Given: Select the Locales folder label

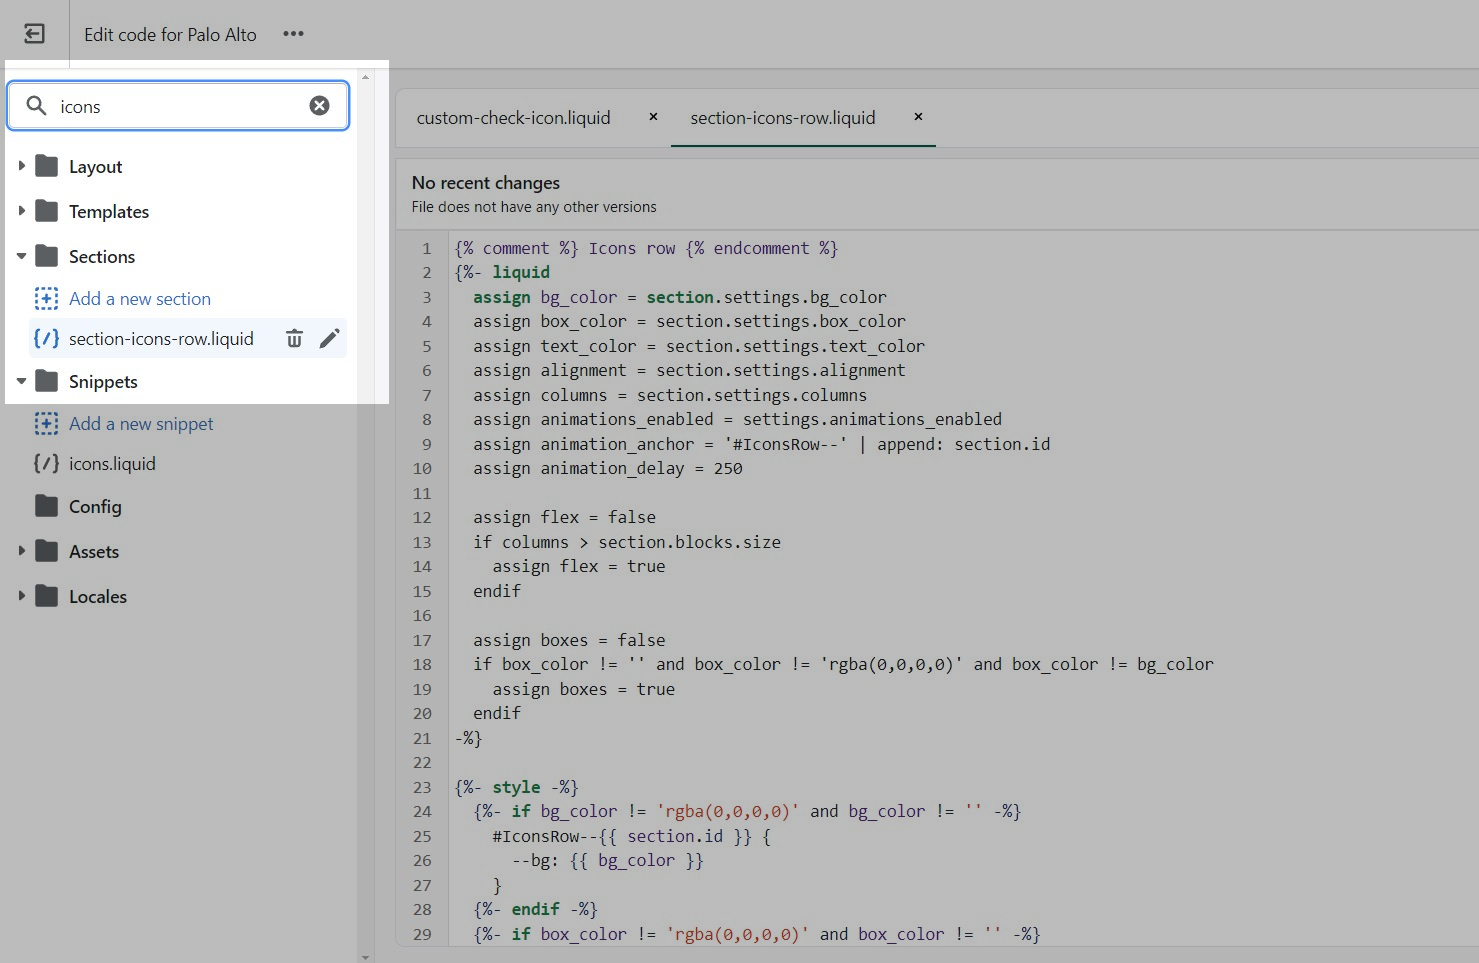Looking at the screenshot, I should click(x=98, y=597).
